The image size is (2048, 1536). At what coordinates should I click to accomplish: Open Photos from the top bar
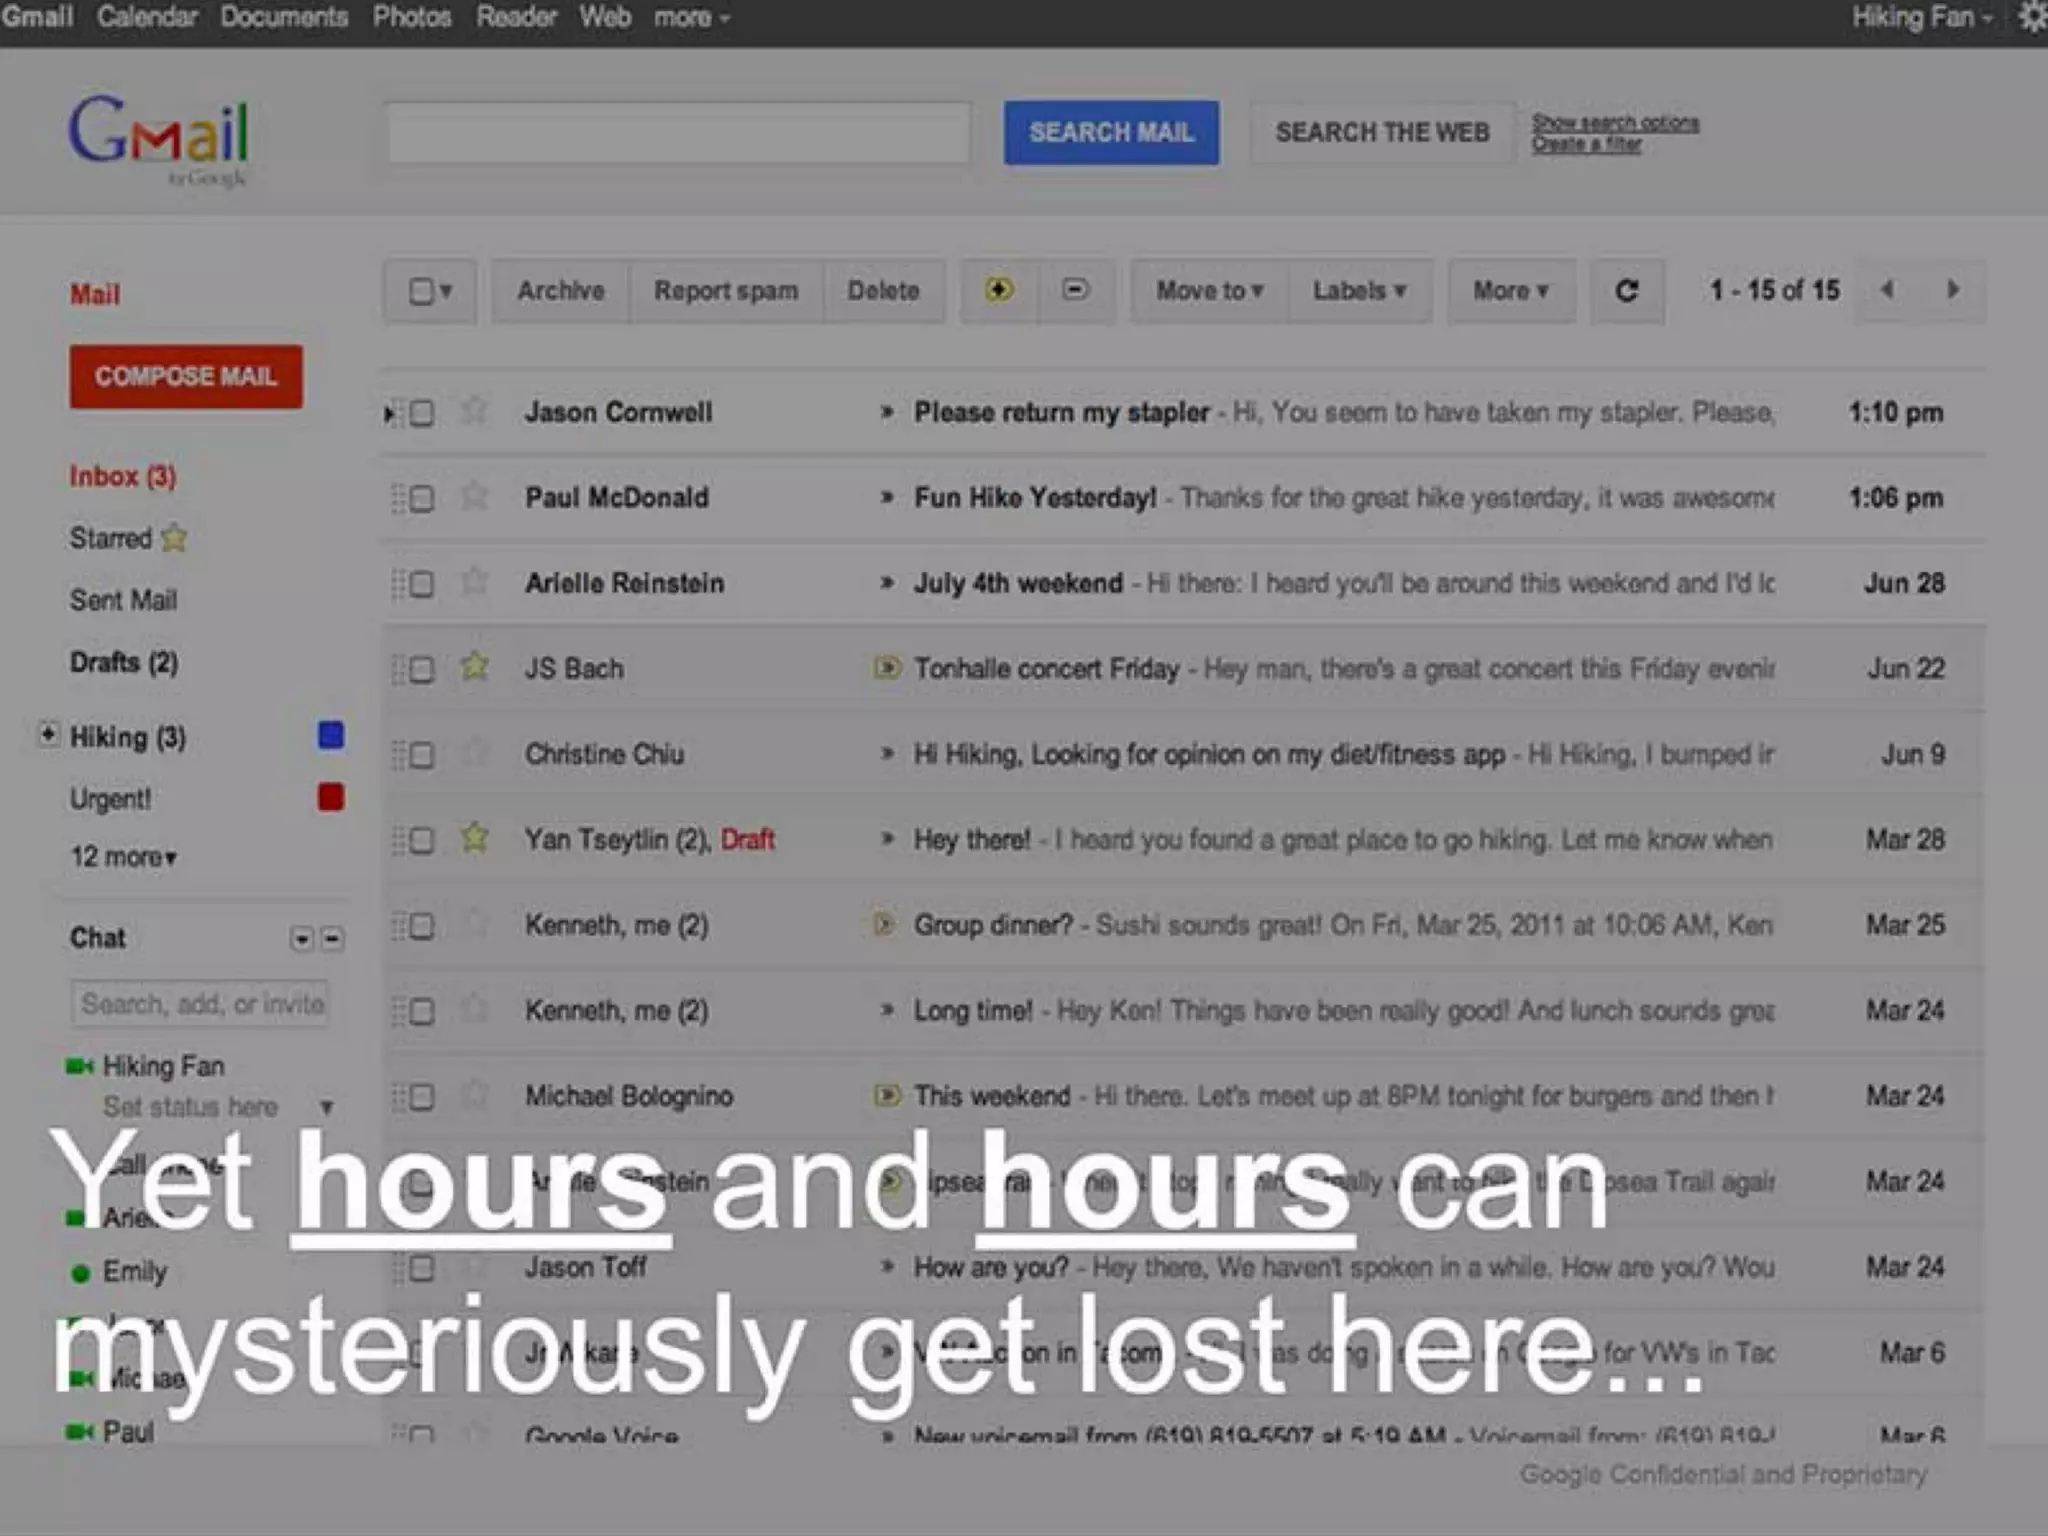point(412,17)
